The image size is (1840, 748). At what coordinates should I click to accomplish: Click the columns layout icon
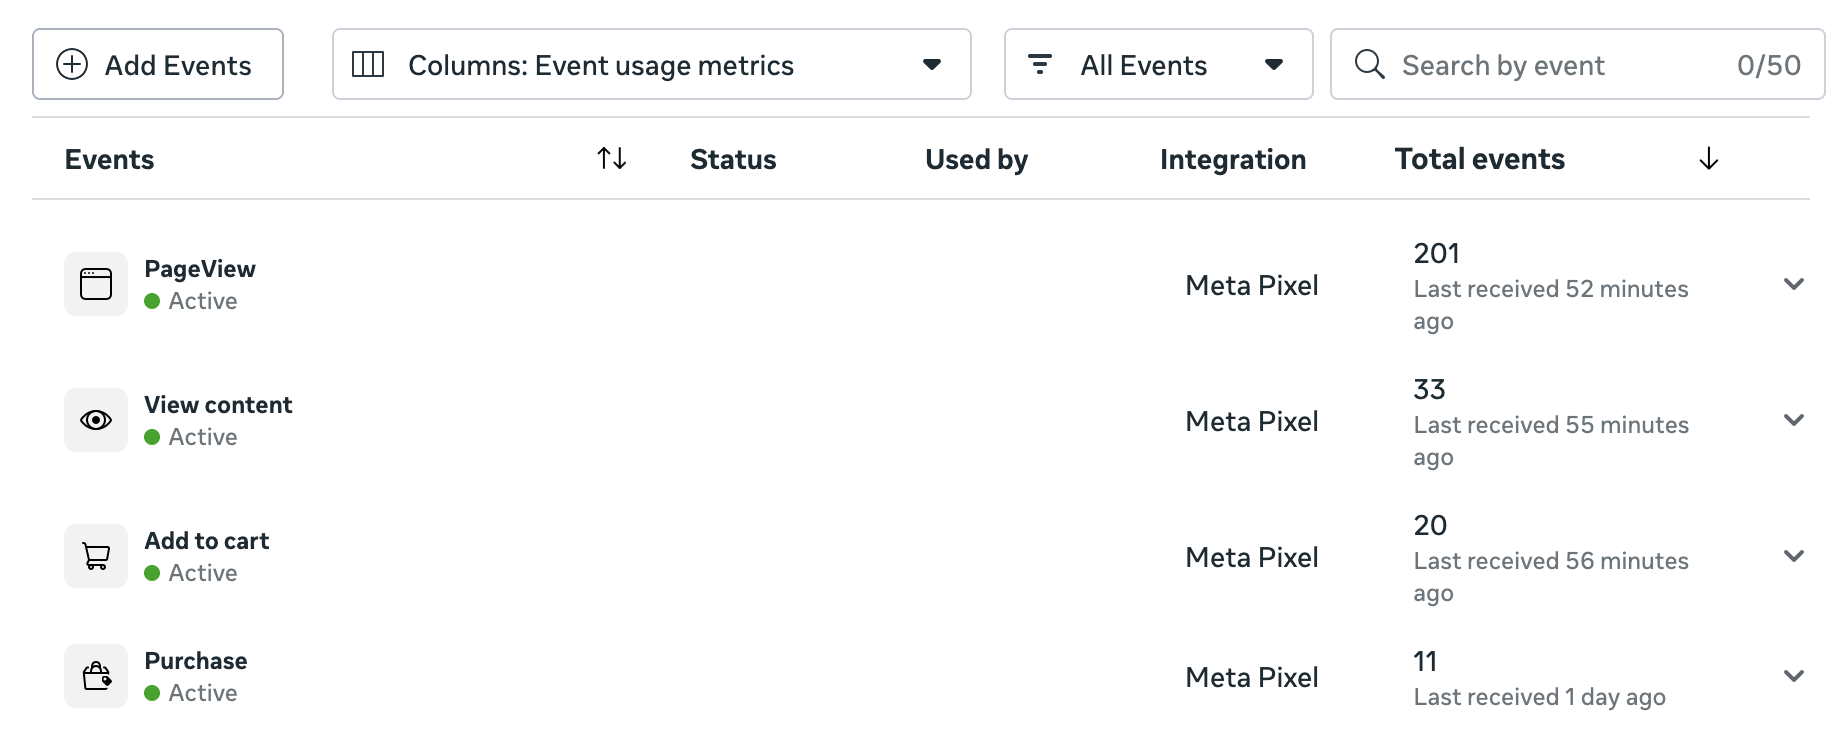coord(368,65)
